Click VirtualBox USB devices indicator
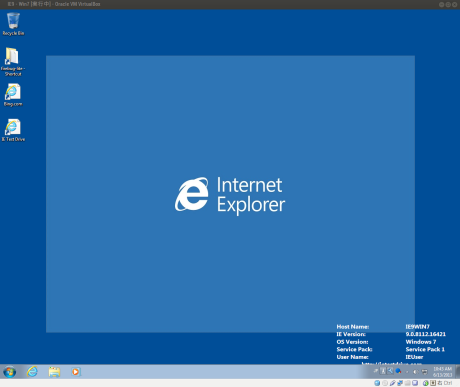 393,383
